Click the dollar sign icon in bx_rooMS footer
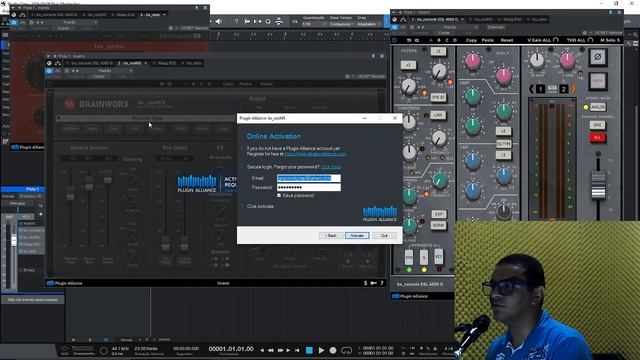 [365, 283]
